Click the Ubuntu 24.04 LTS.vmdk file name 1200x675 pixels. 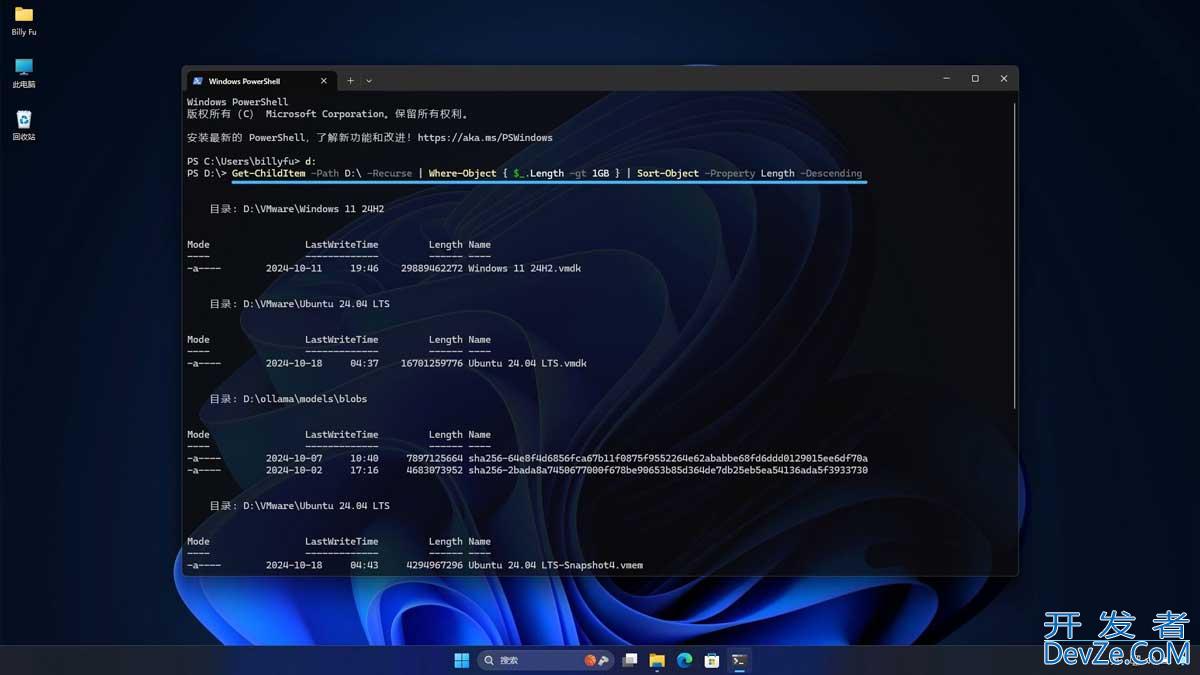pos(527,364)
